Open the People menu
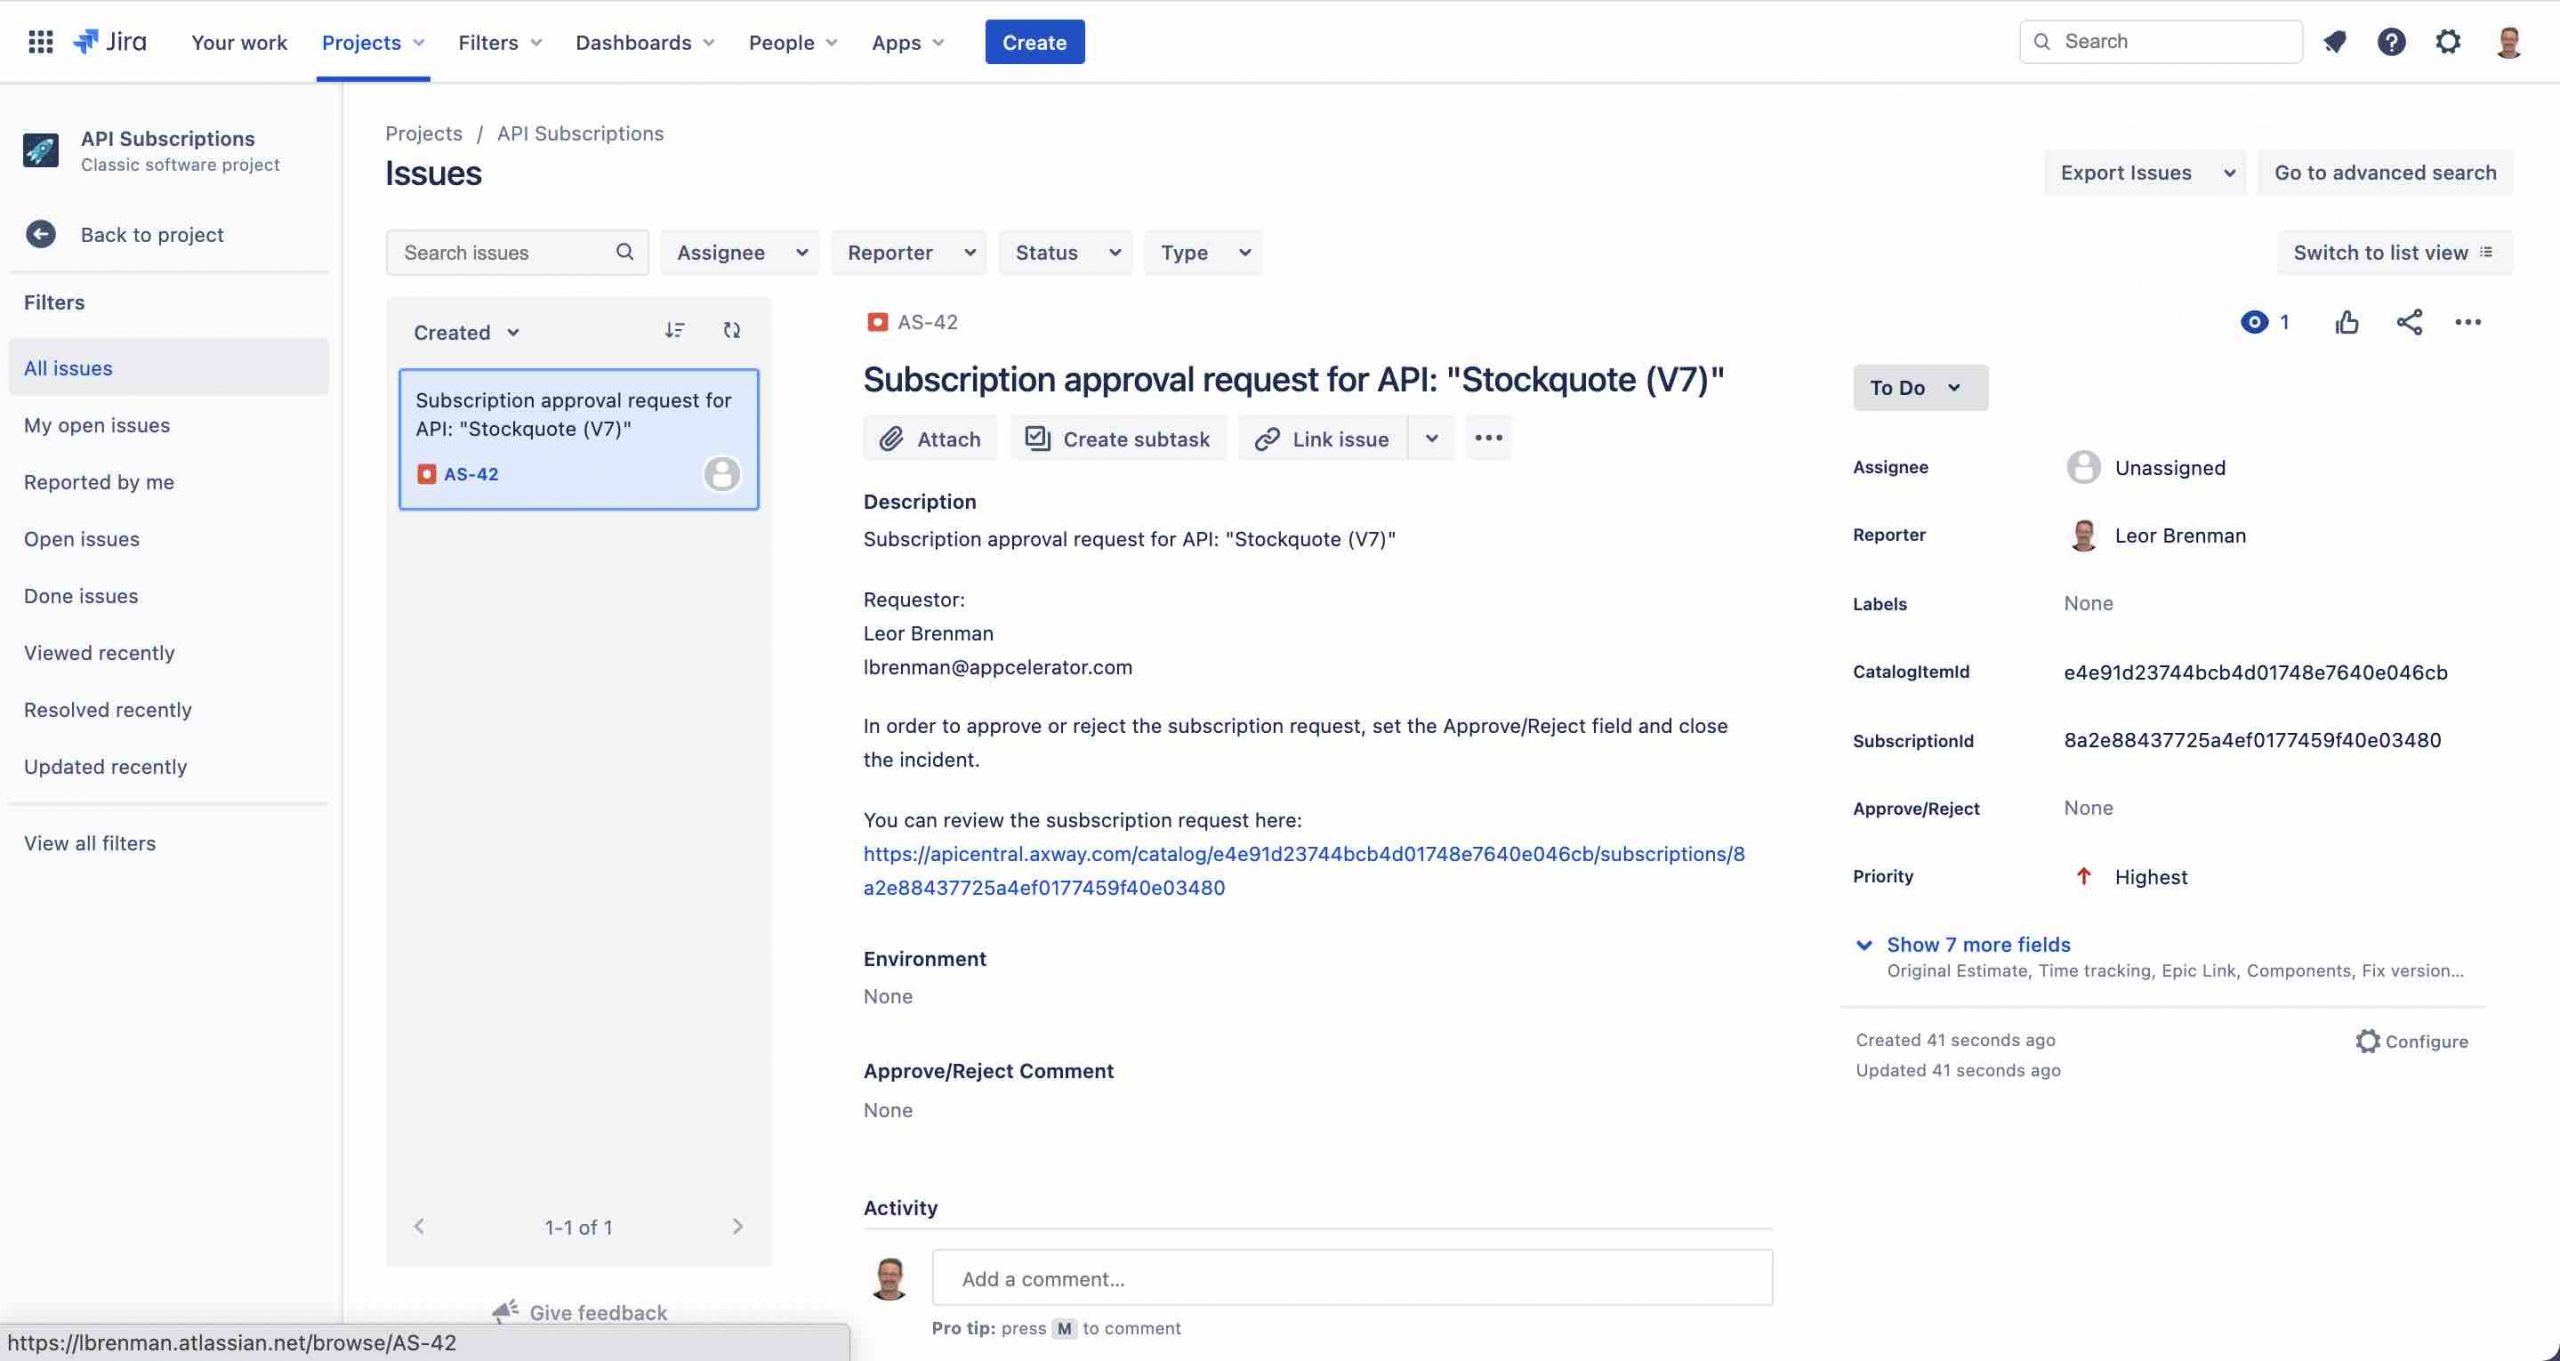Viewport: 2560px width, 1361px height. click(x=793, y=42)
